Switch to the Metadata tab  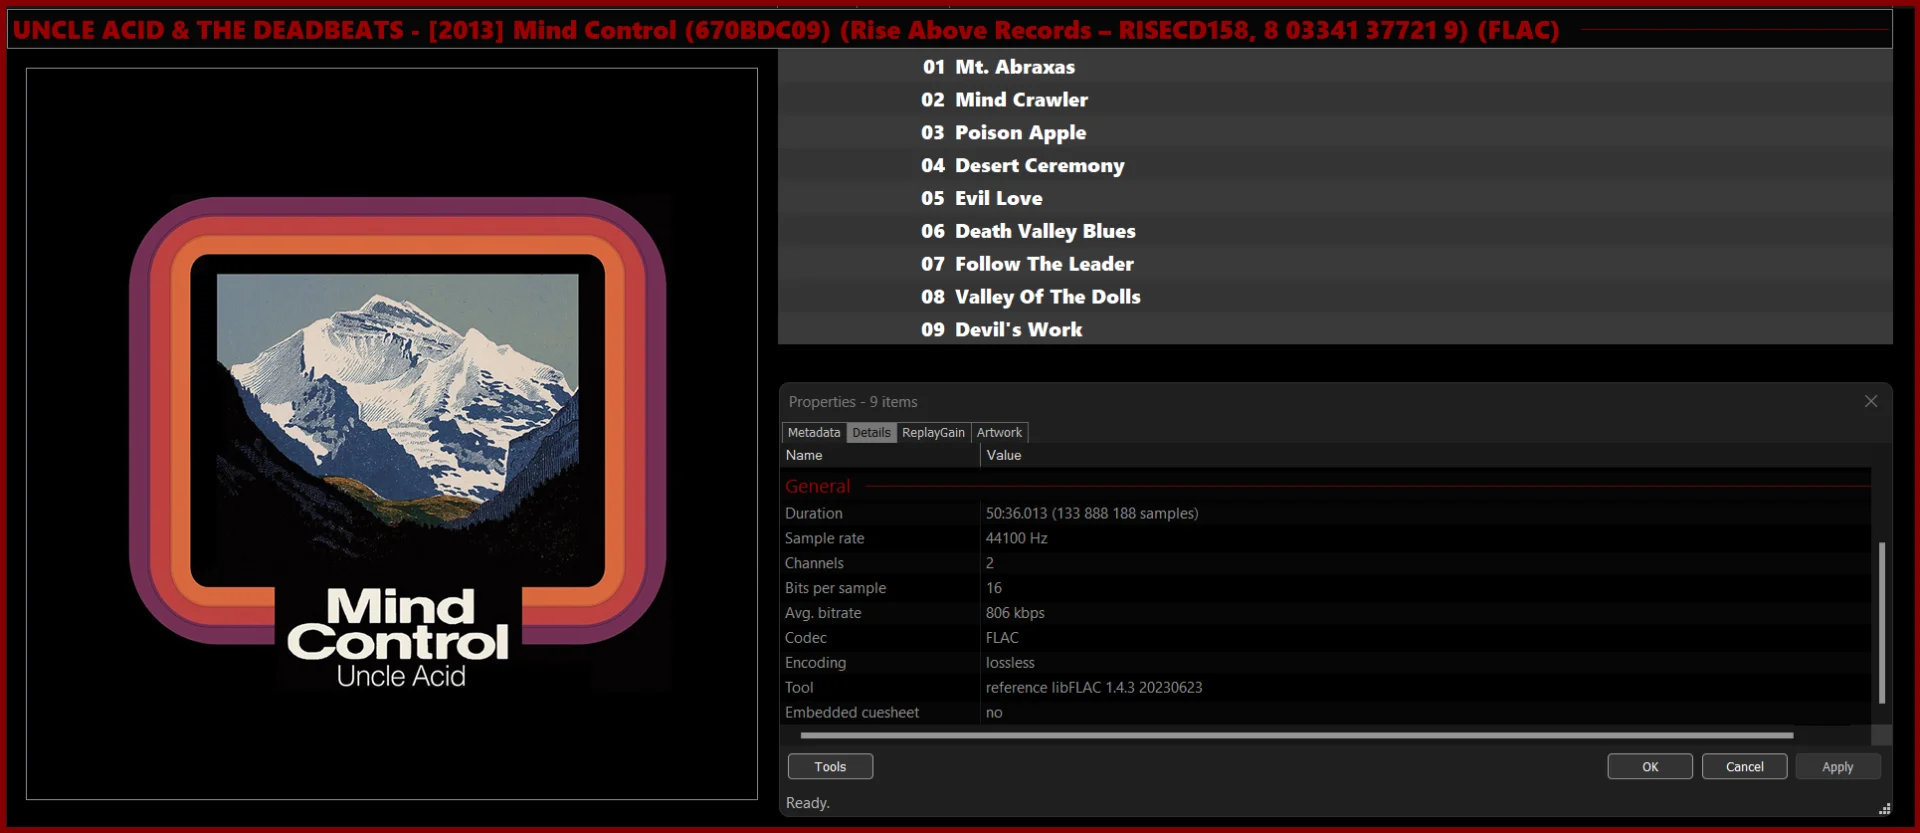coord(813,432)
